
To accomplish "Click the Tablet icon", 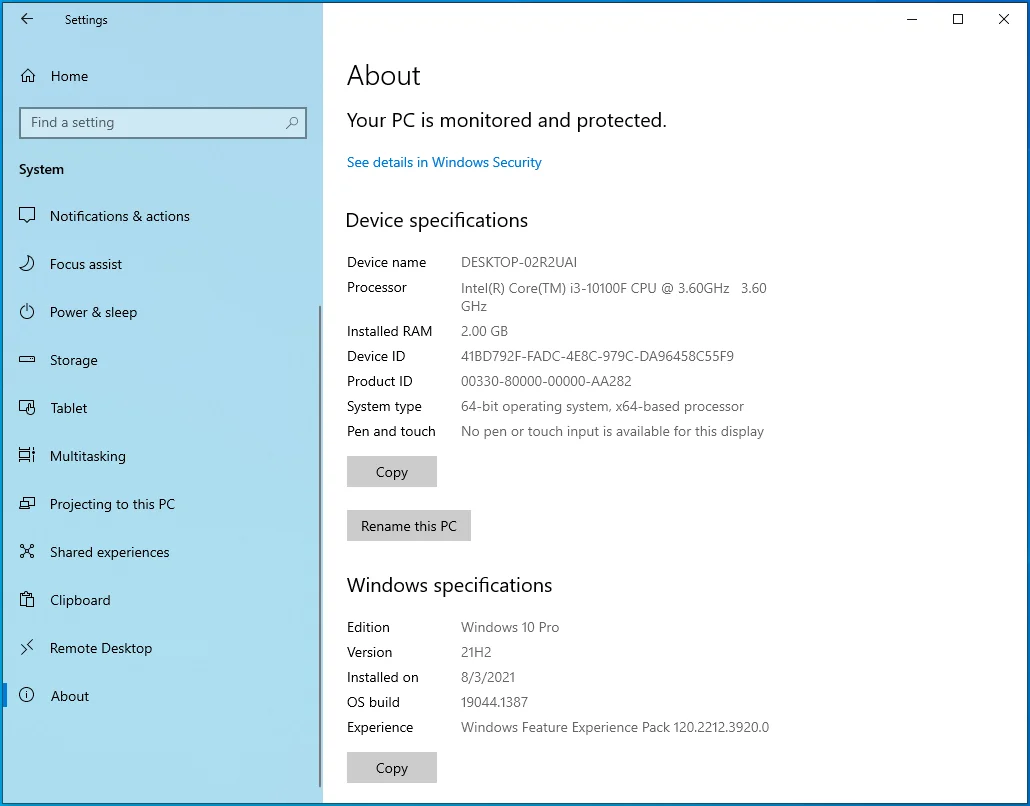I will tap(27, 407).
